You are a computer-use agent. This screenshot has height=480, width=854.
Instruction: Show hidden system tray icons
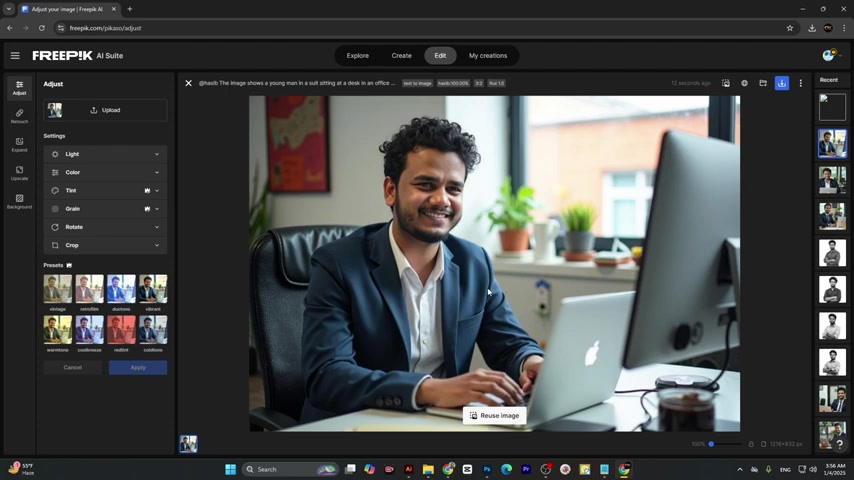coord(740,469)
